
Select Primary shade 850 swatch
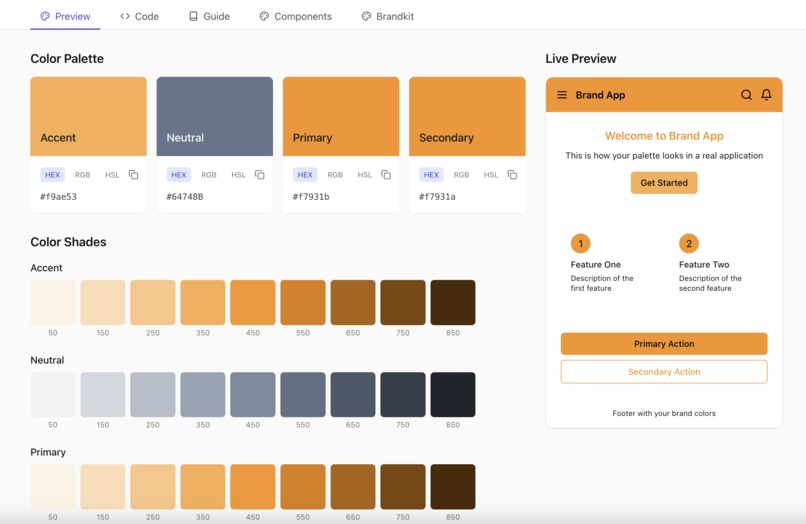click(x=453, y=486)
